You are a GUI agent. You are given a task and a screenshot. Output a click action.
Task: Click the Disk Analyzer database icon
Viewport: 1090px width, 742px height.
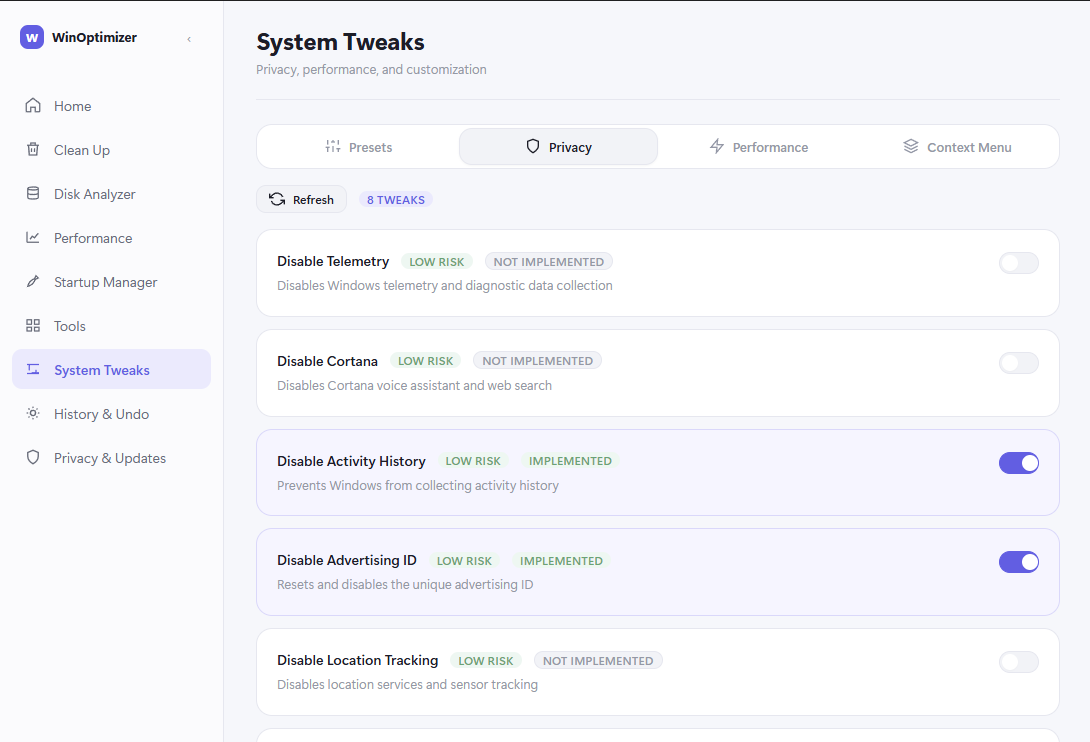pyautogui.click(x=33, y=193)
